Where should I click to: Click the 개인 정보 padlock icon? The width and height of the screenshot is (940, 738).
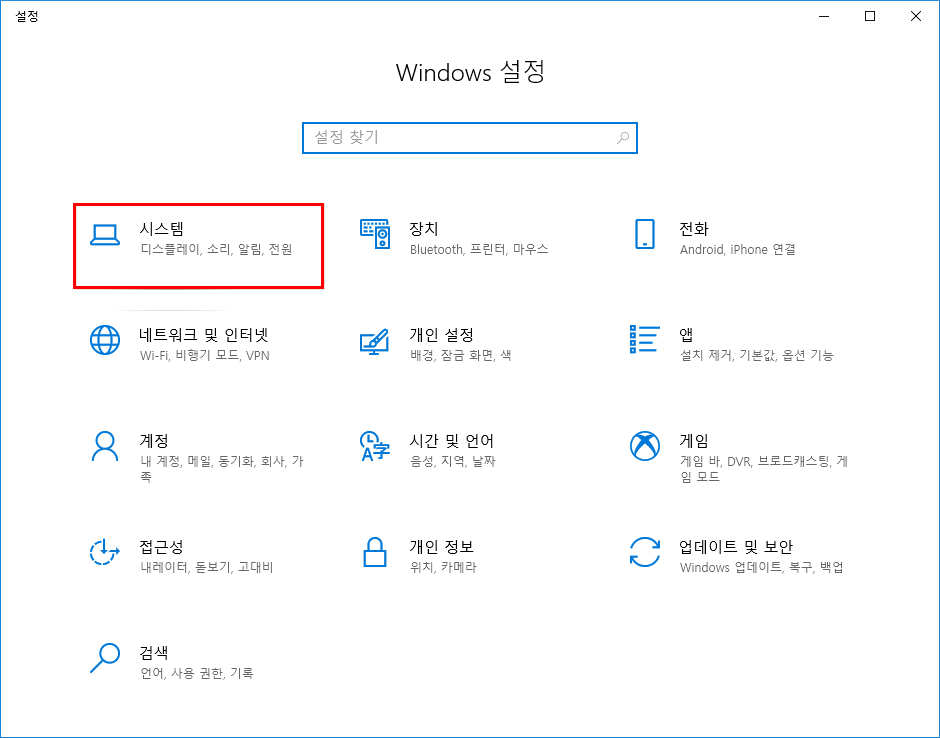375,552
